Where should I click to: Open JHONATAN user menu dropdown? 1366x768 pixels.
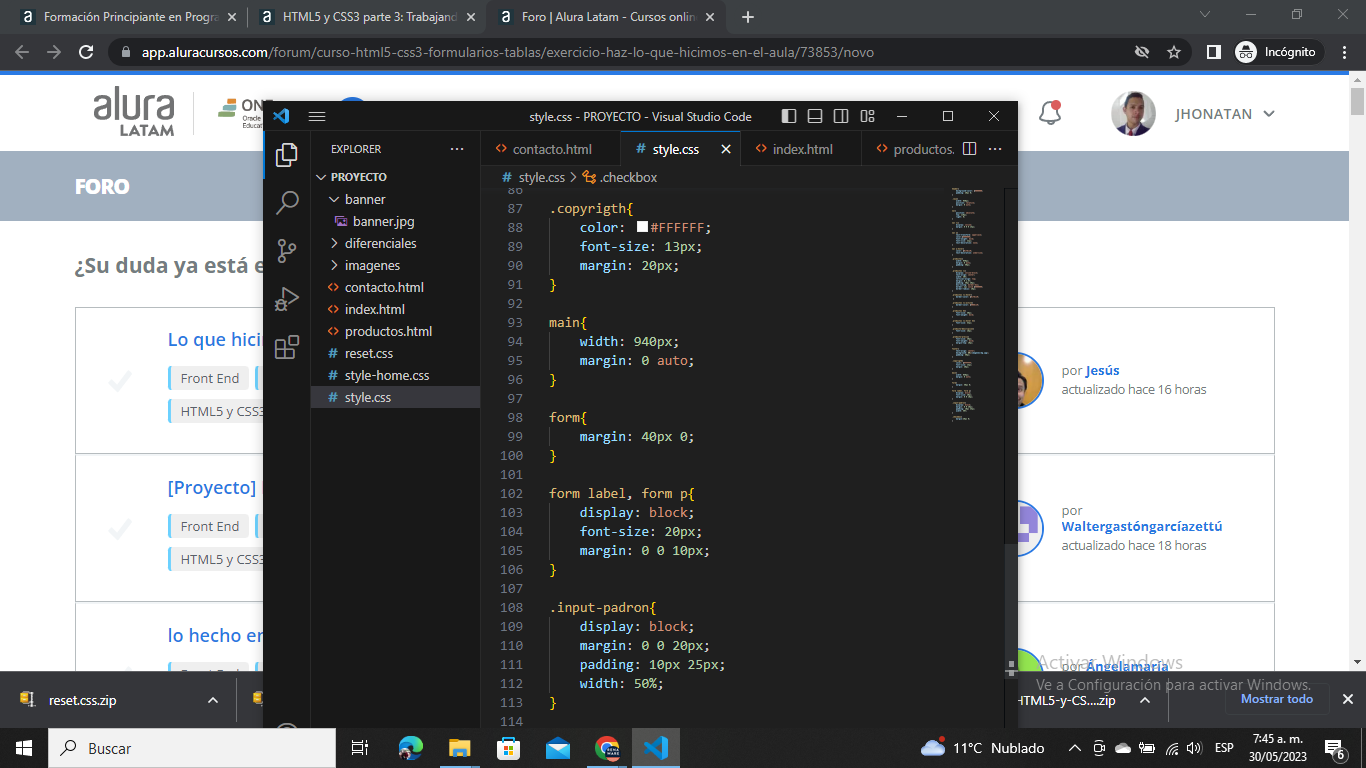pyautogui.click(x=1224, y=114)
